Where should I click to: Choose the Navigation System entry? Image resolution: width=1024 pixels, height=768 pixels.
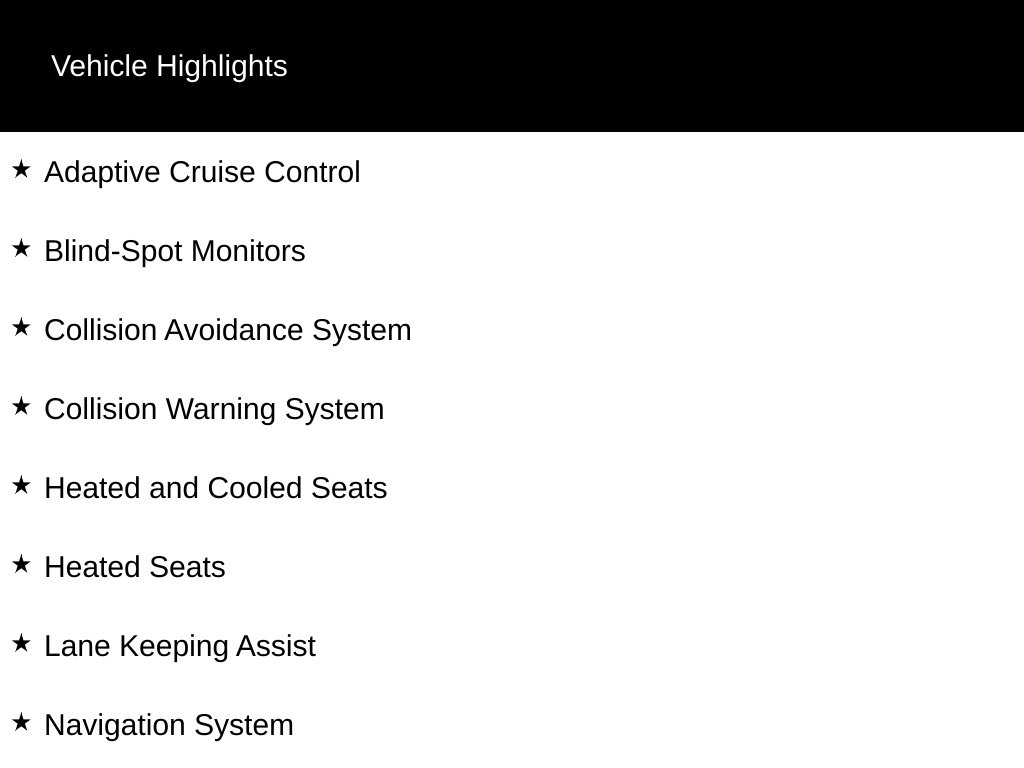click(168, 726)
